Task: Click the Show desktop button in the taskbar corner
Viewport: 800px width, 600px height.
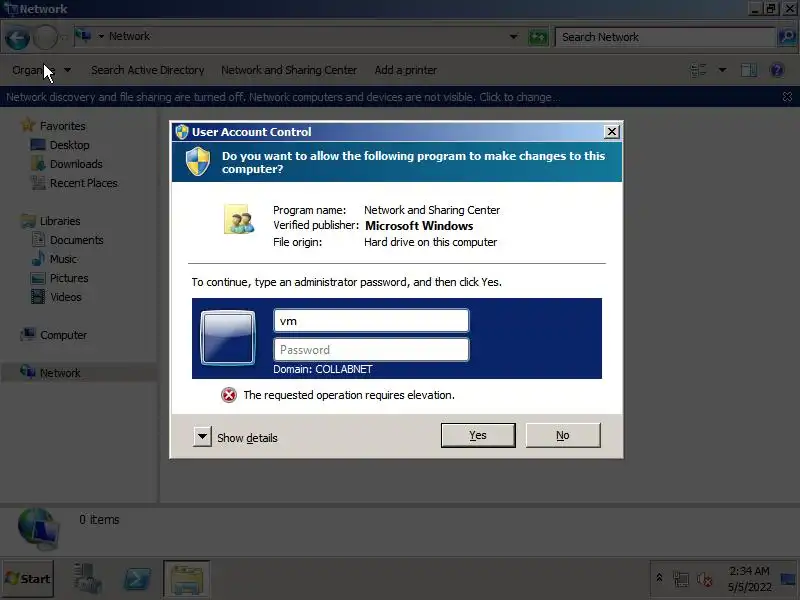Action: tap(789, 579)
